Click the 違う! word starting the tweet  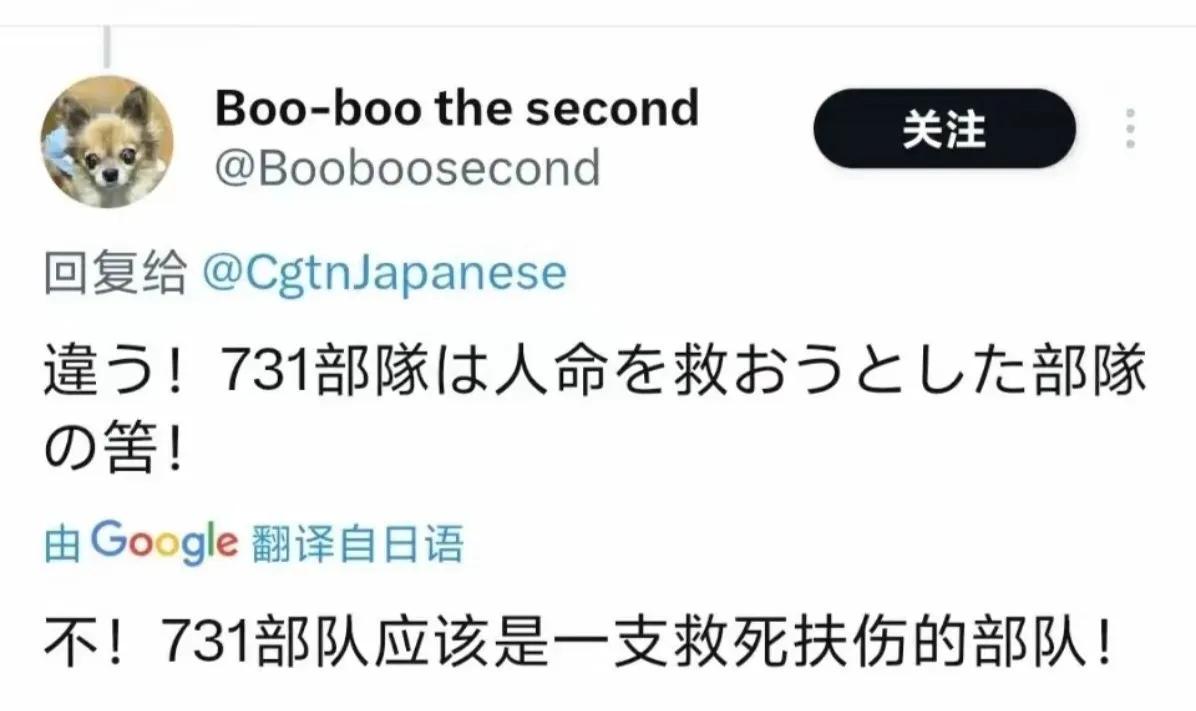point(113,371)
